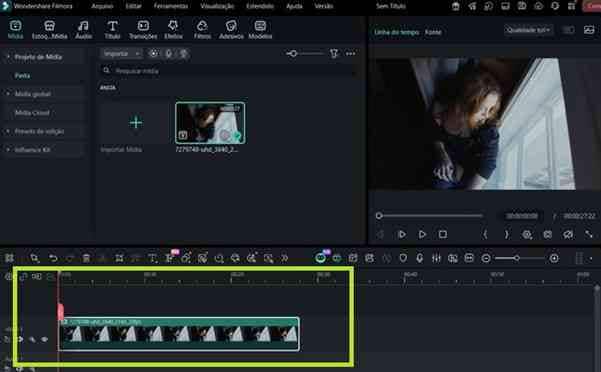The height and width of the screenshot is (372, 601).
Task: Click Undo in the timeline toolbar
Action: coord(53,258)
